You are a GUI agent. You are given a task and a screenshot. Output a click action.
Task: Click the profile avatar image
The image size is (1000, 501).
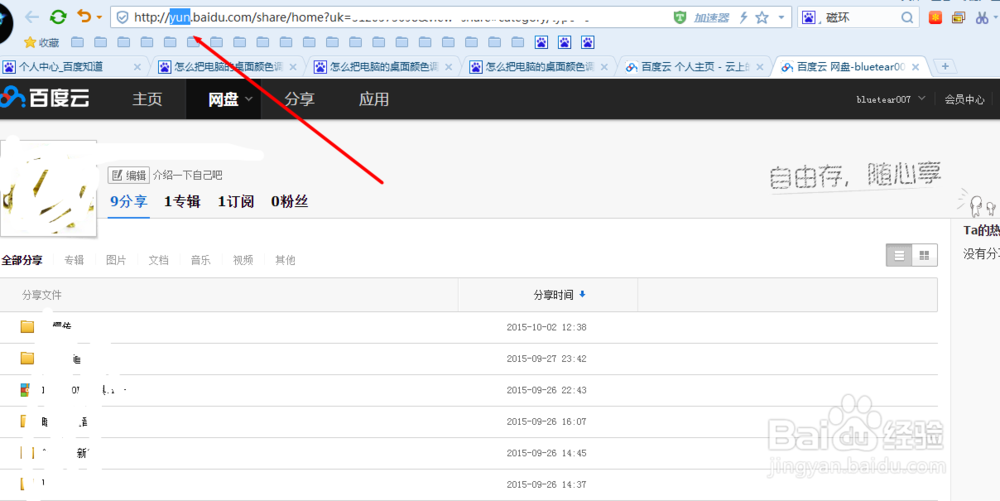48,188
